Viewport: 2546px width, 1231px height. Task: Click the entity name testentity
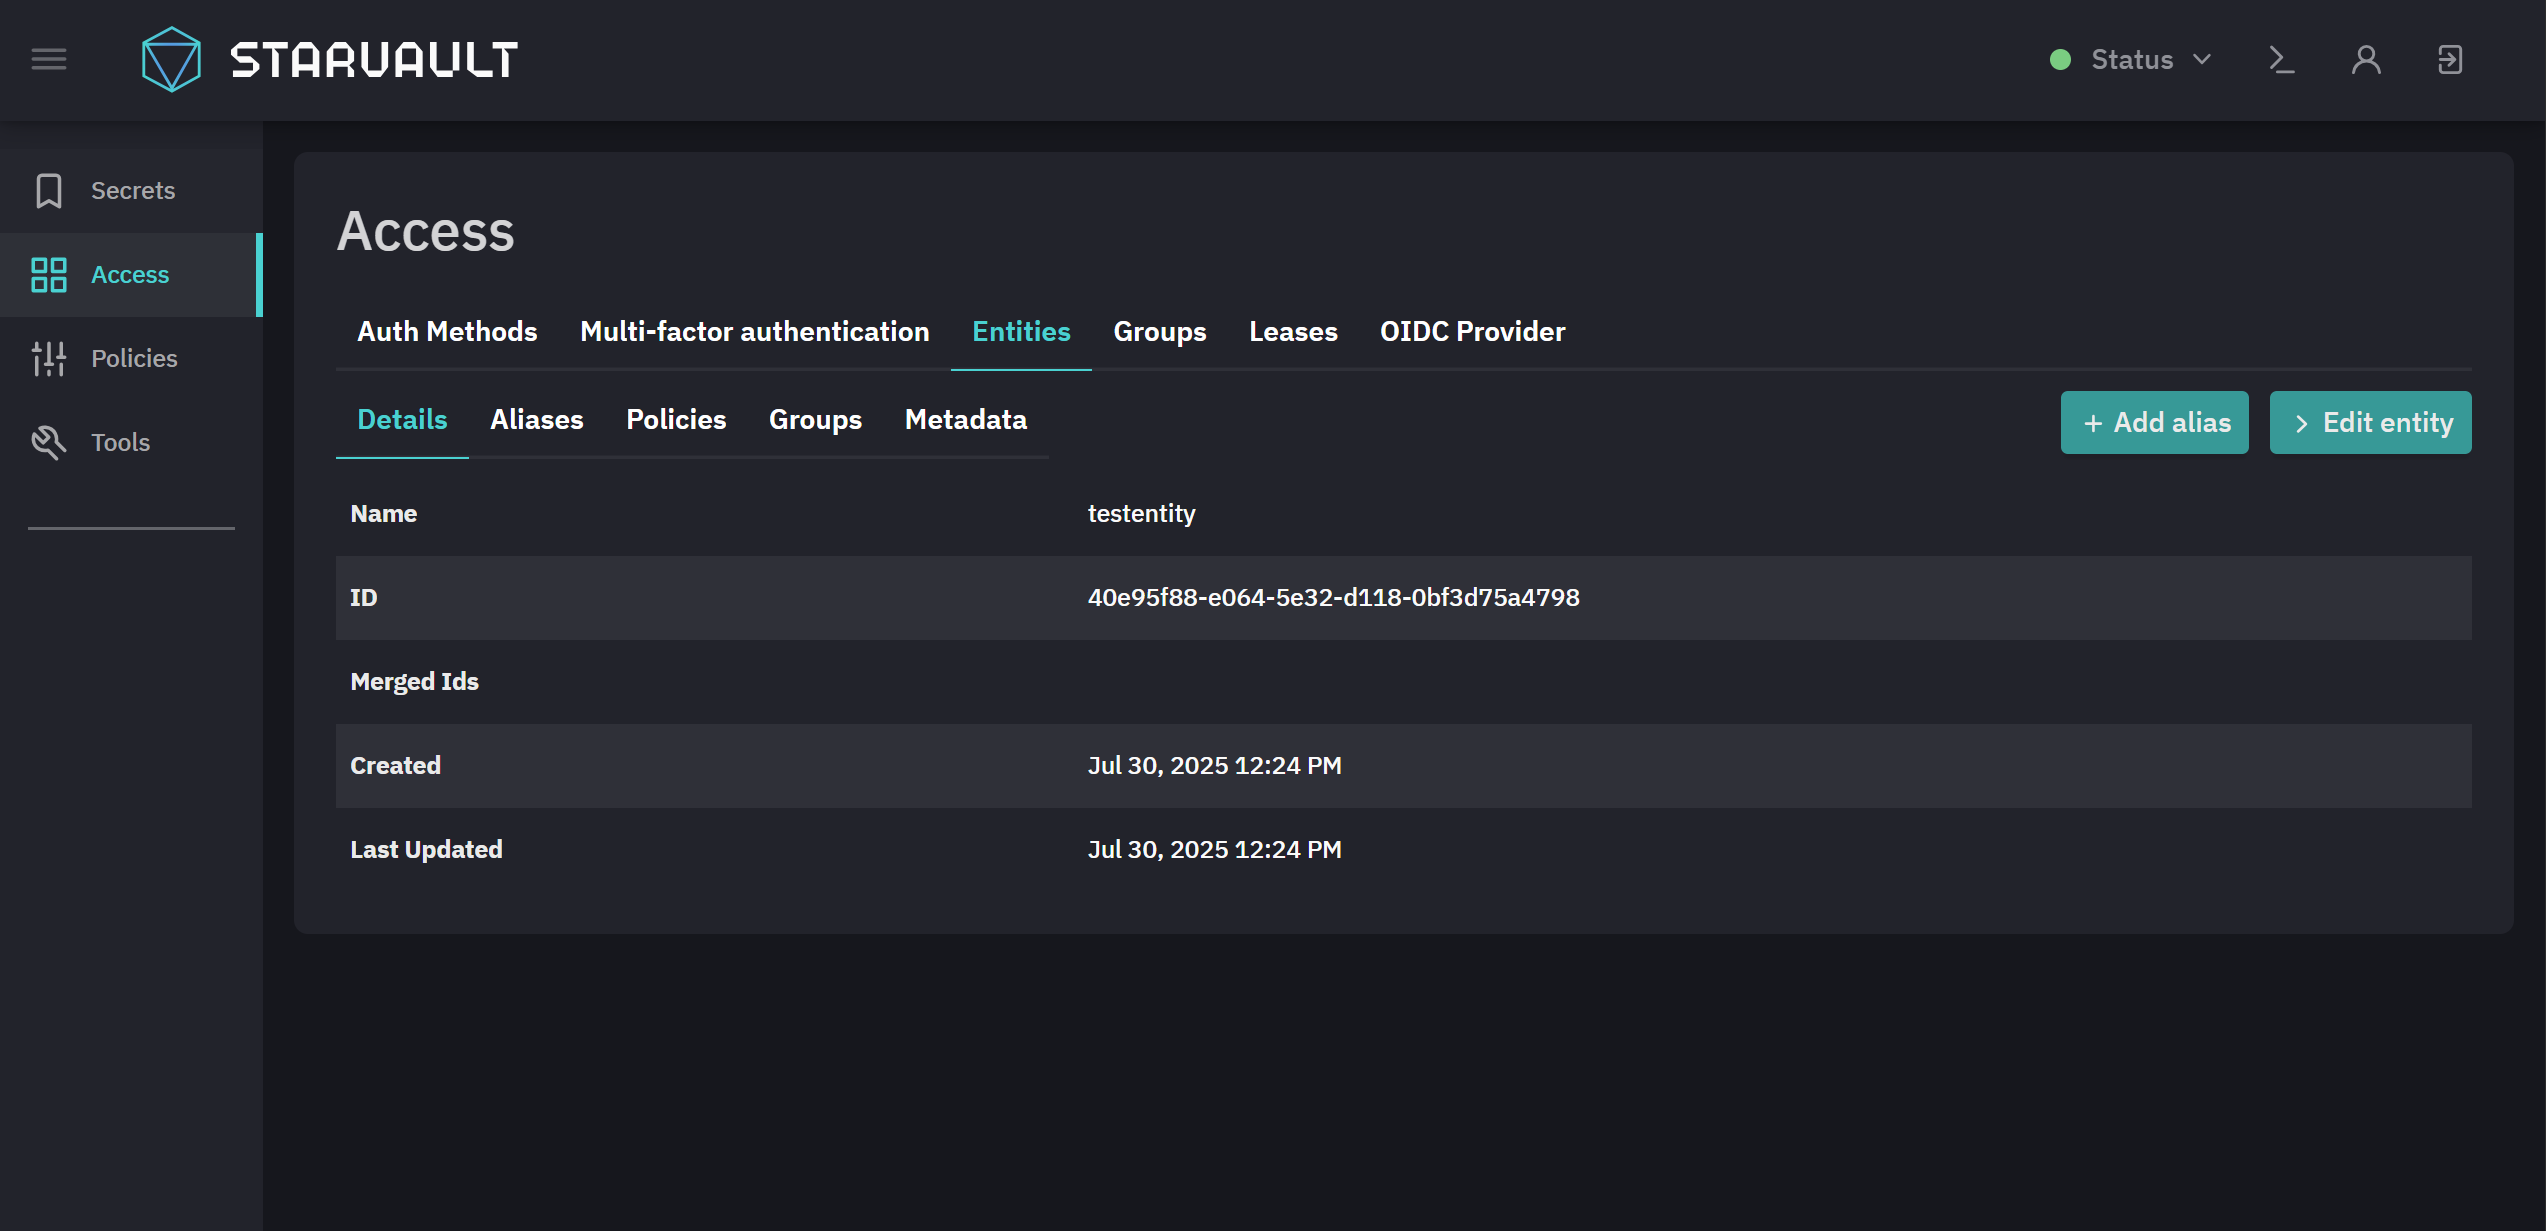point(1141,514)
